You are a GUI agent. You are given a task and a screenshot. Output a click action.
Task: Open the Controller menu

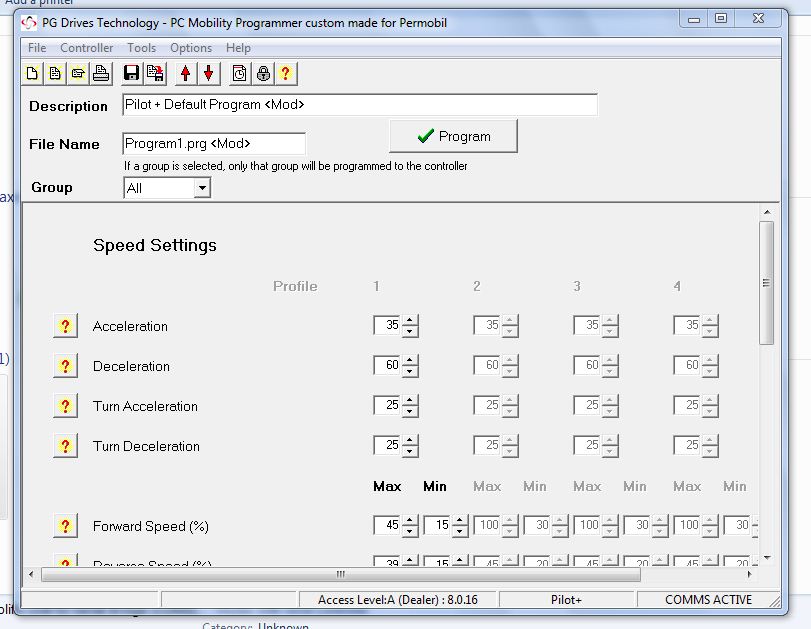[86, 48]
